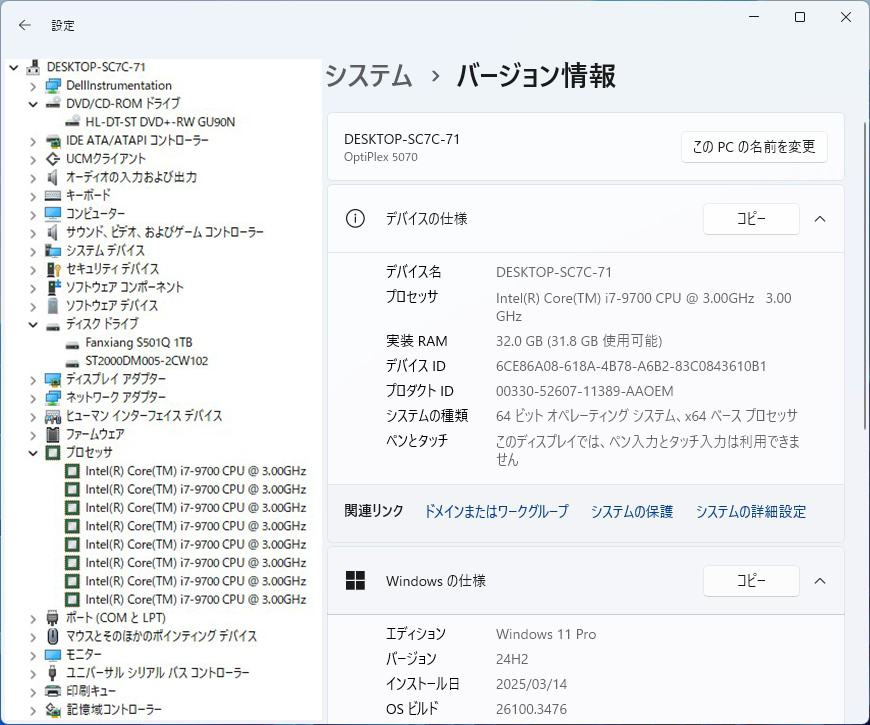Open the システムの詳細設定 link
Viewport: 870px width, 725px height.
click(751, 511)
